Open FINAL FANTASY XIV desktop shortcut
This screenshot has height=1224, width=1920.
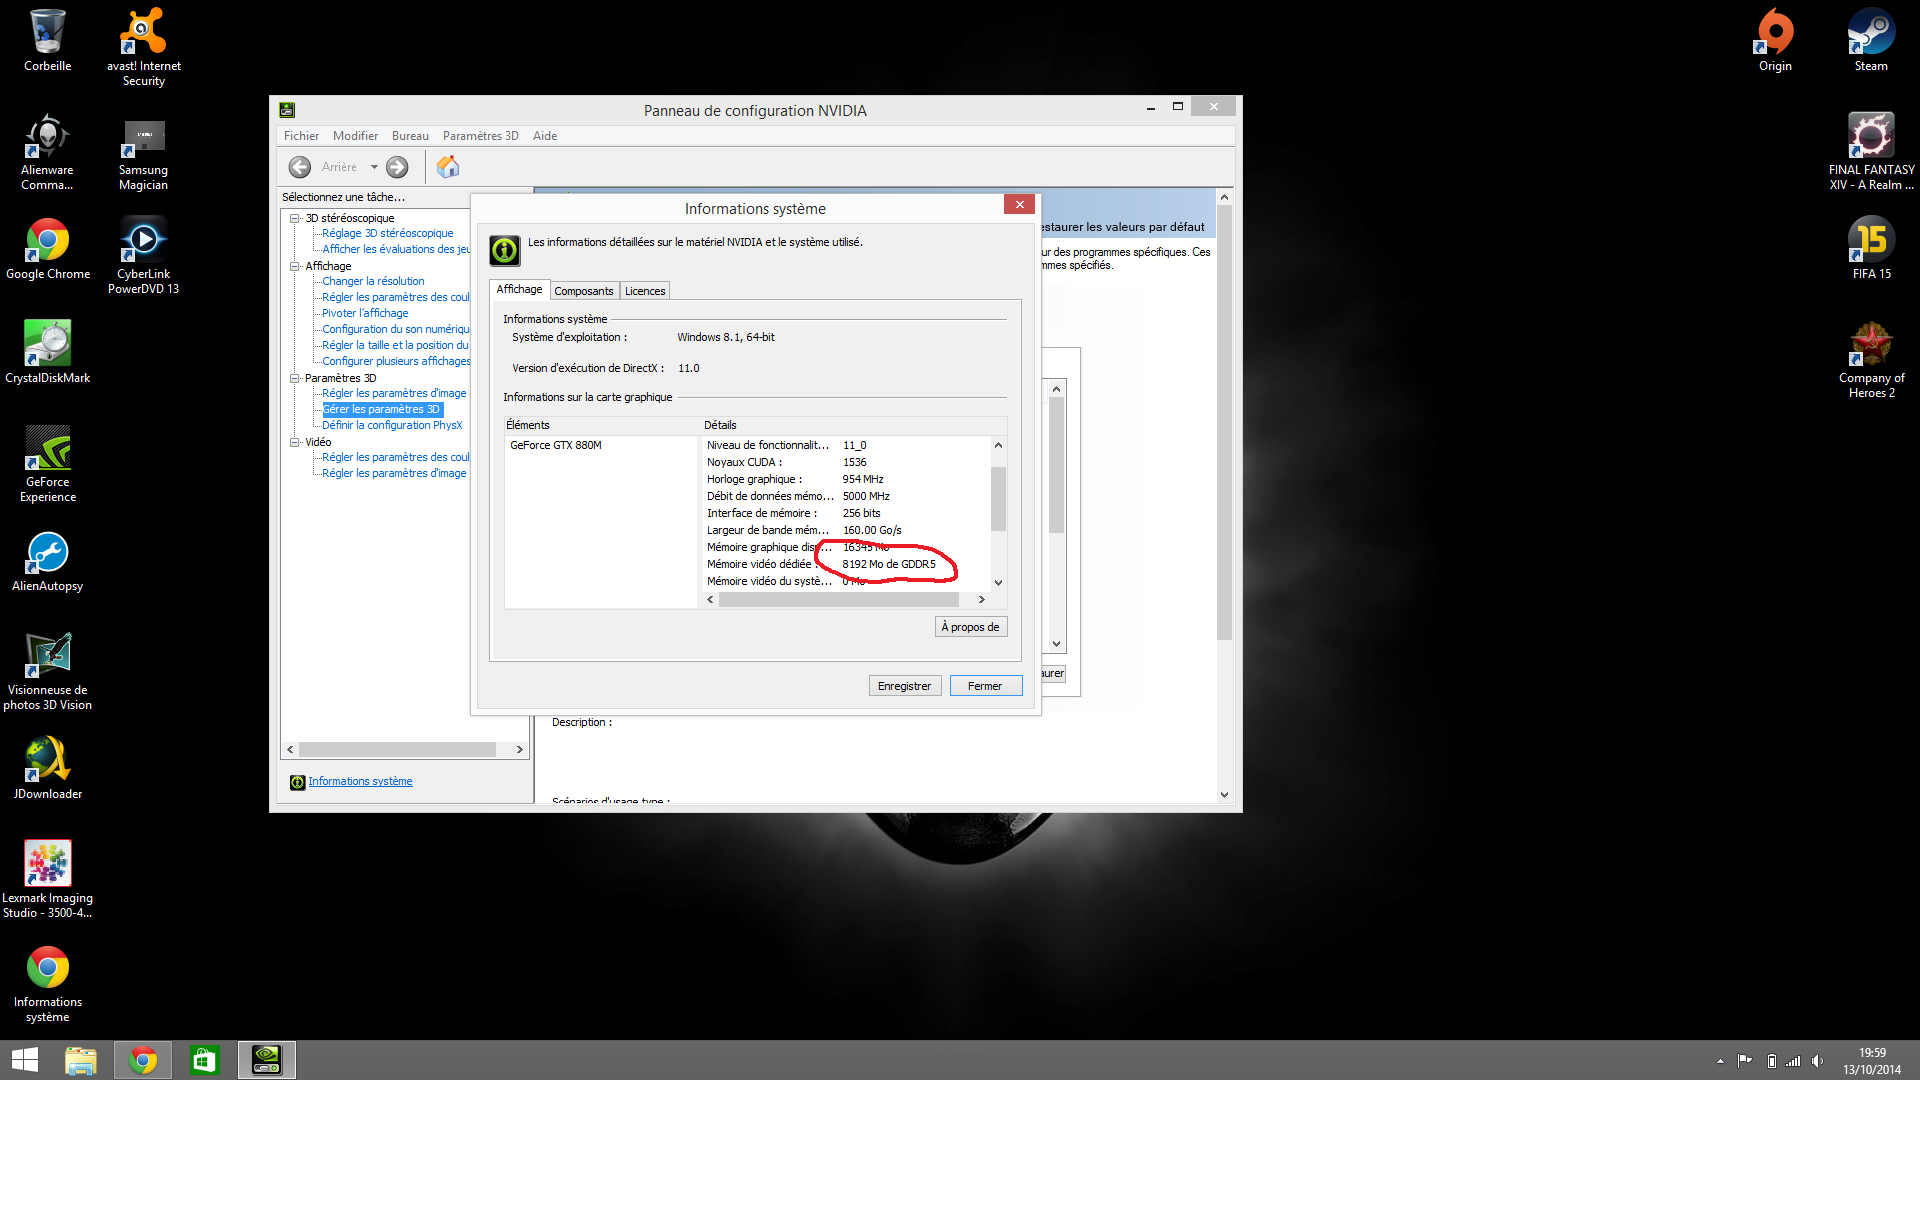click(1871, 151)
